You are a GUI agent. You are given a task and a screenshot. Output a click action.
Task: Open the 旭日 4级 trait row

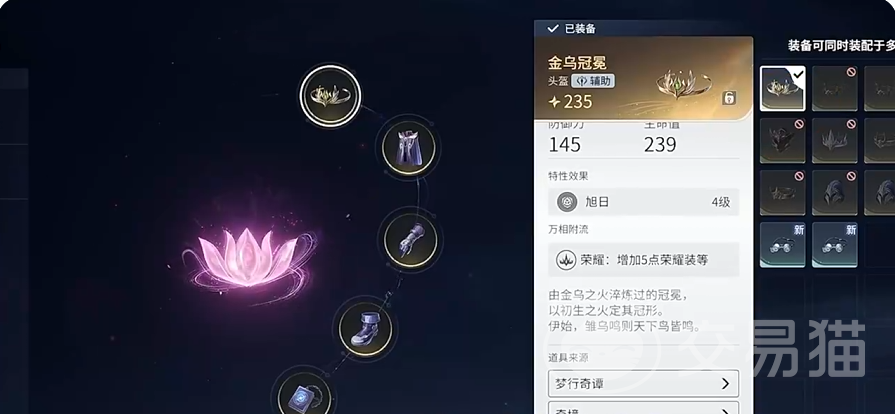643,202
